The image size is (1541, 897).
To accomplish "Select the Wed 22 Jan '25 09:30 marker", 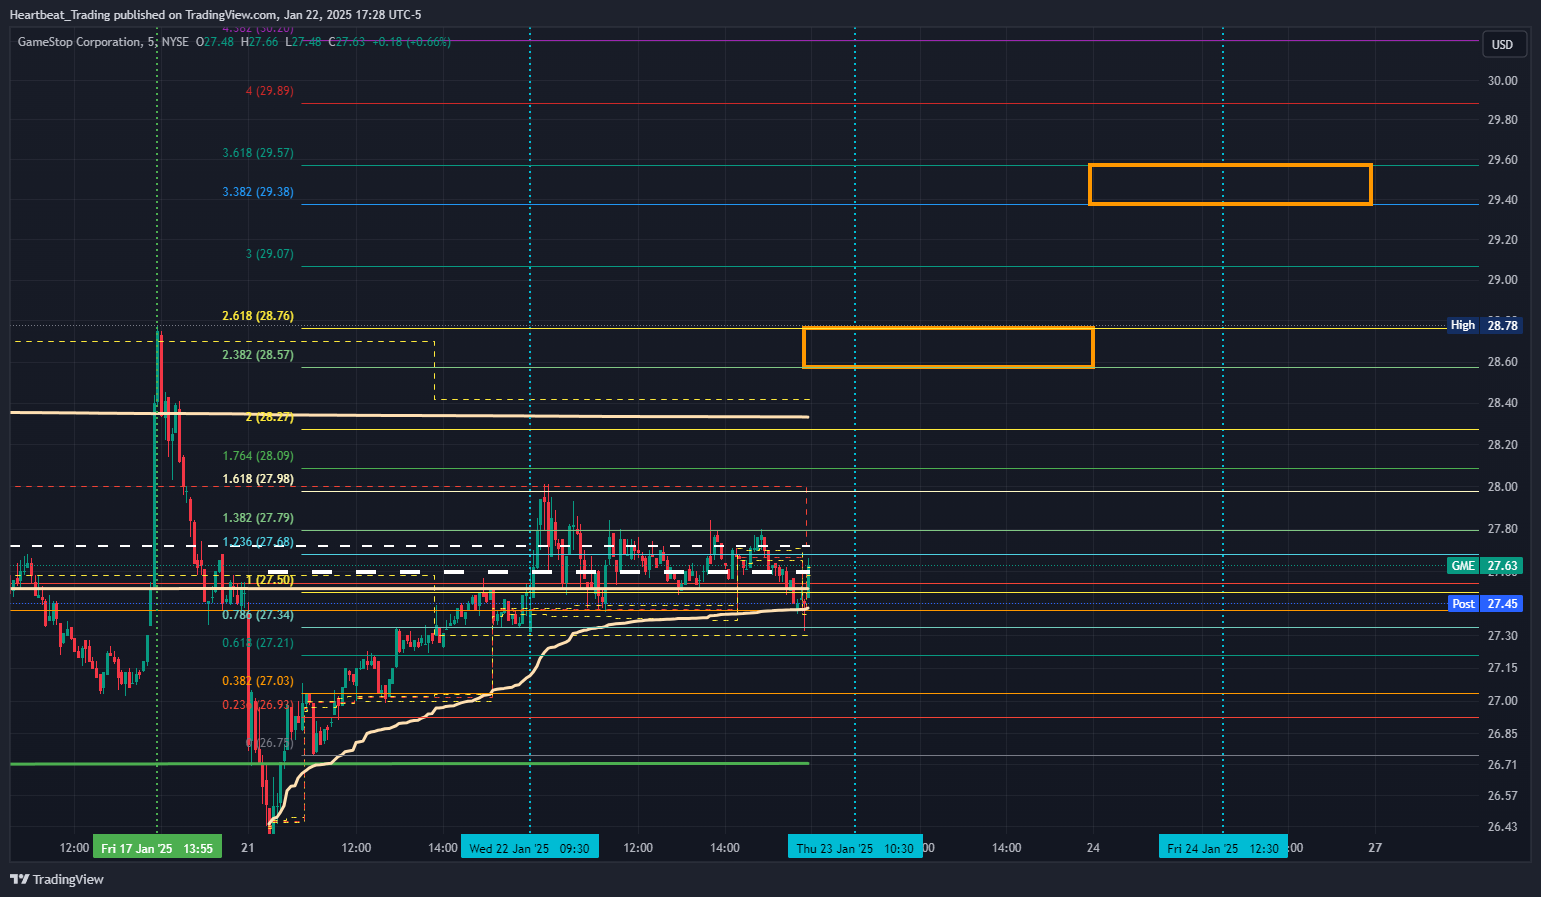I will [529, 848].
